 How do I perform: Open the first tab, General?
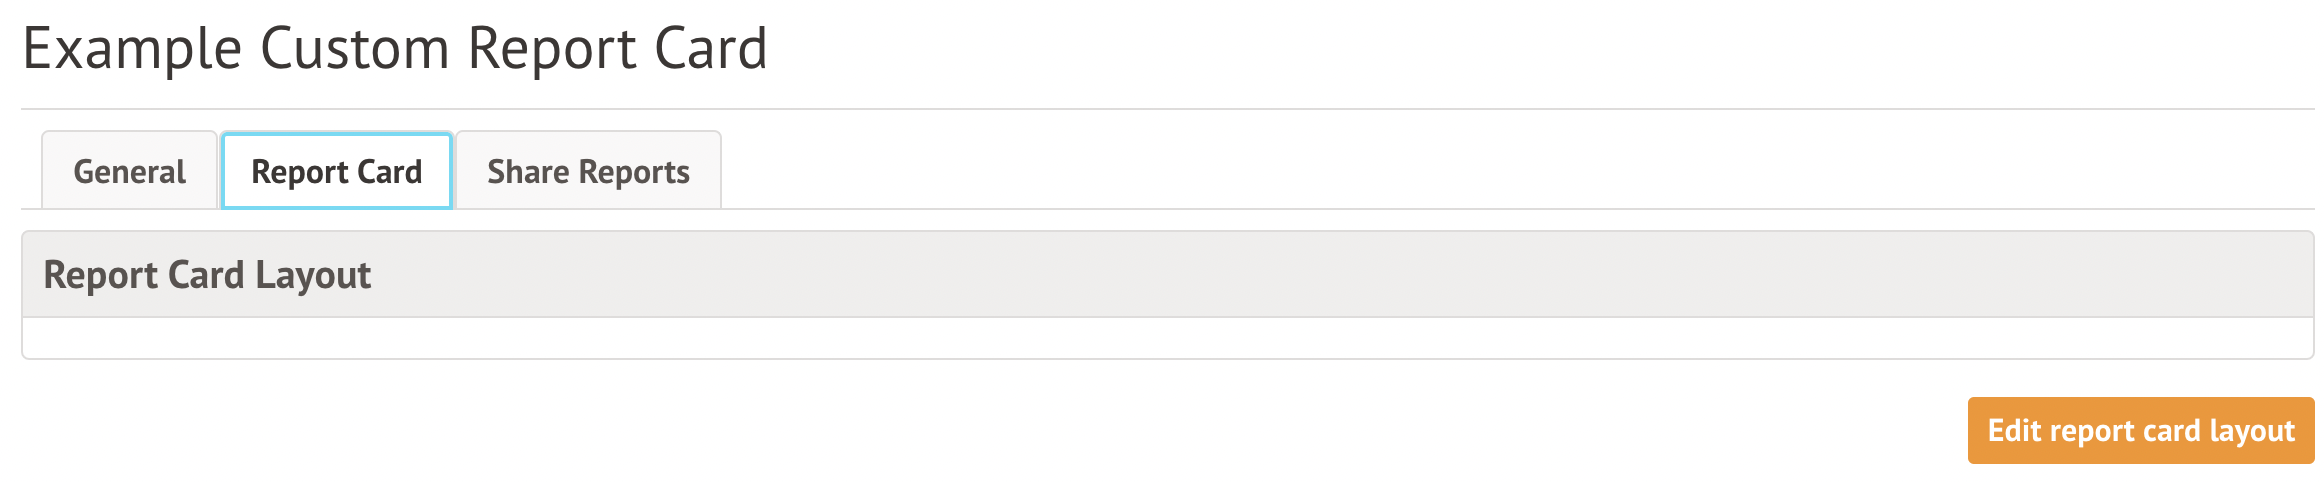pyautogui.click(x=129, y=171)
